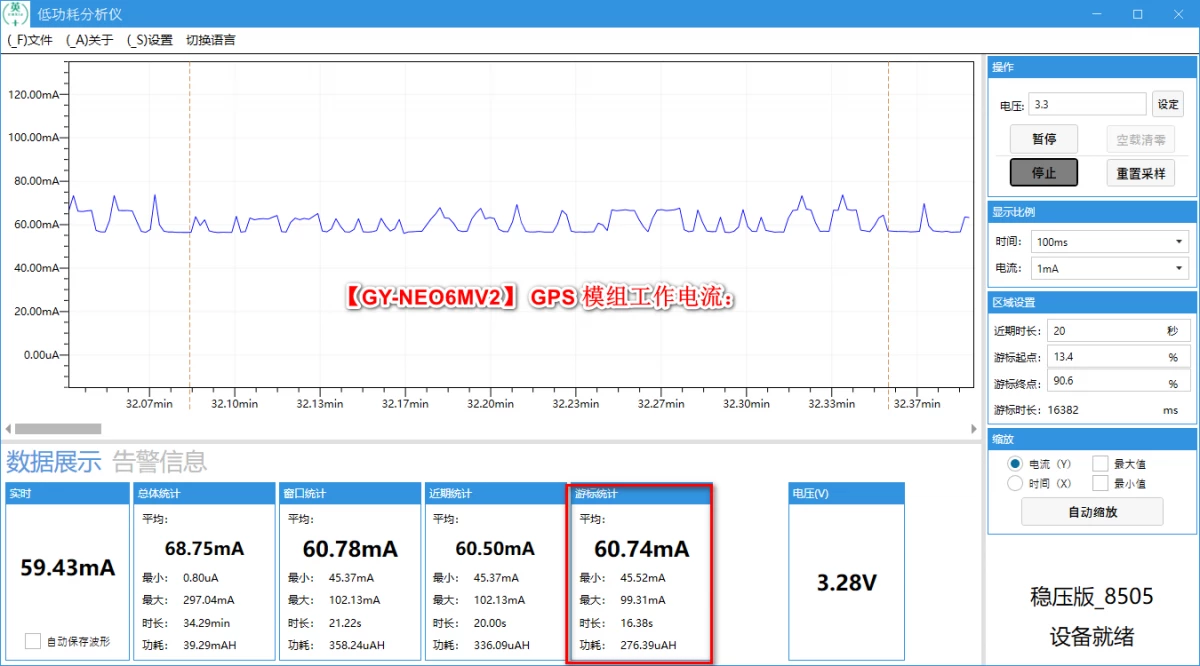This screenshot has height=666, width=1200.
Task: Click the chart scrollbar right arrow
Action: pos(975,429)
